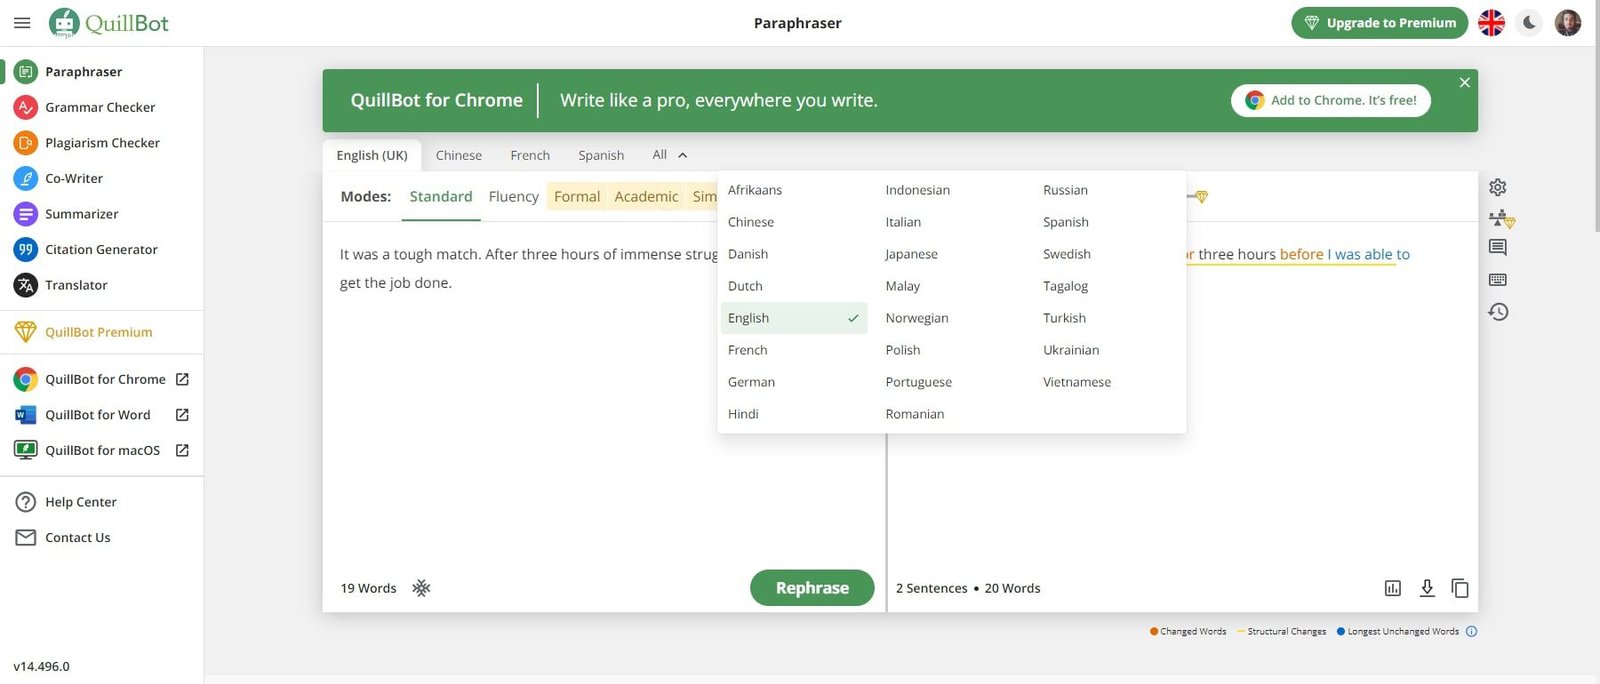Show keyboard hotkeys panel
The height and width of the screenshot is (684, 1600).
point(1497,280)
